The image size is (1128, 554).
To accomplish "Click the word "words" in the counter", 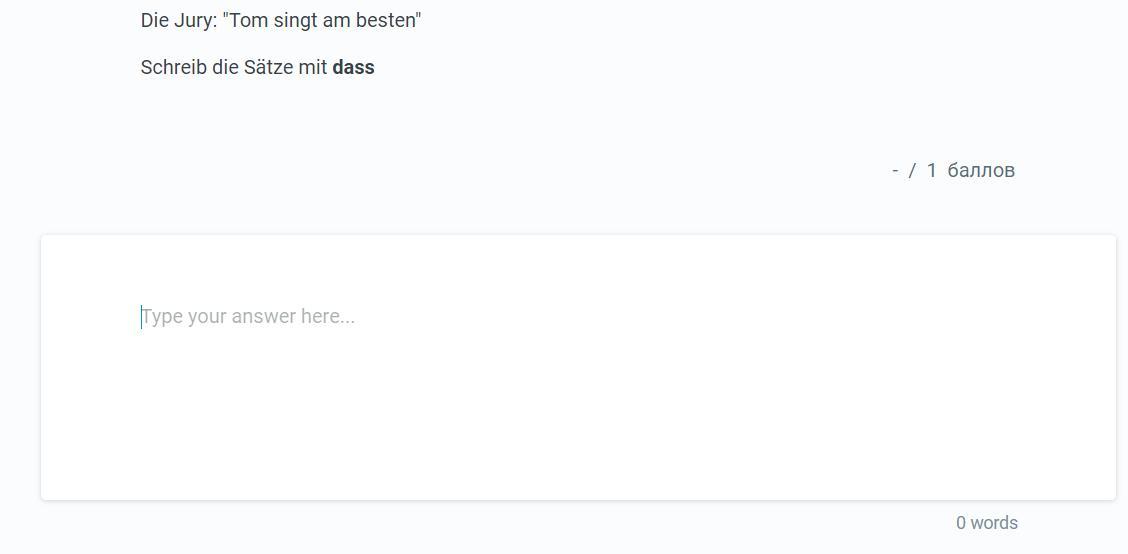I will (994, 523).
